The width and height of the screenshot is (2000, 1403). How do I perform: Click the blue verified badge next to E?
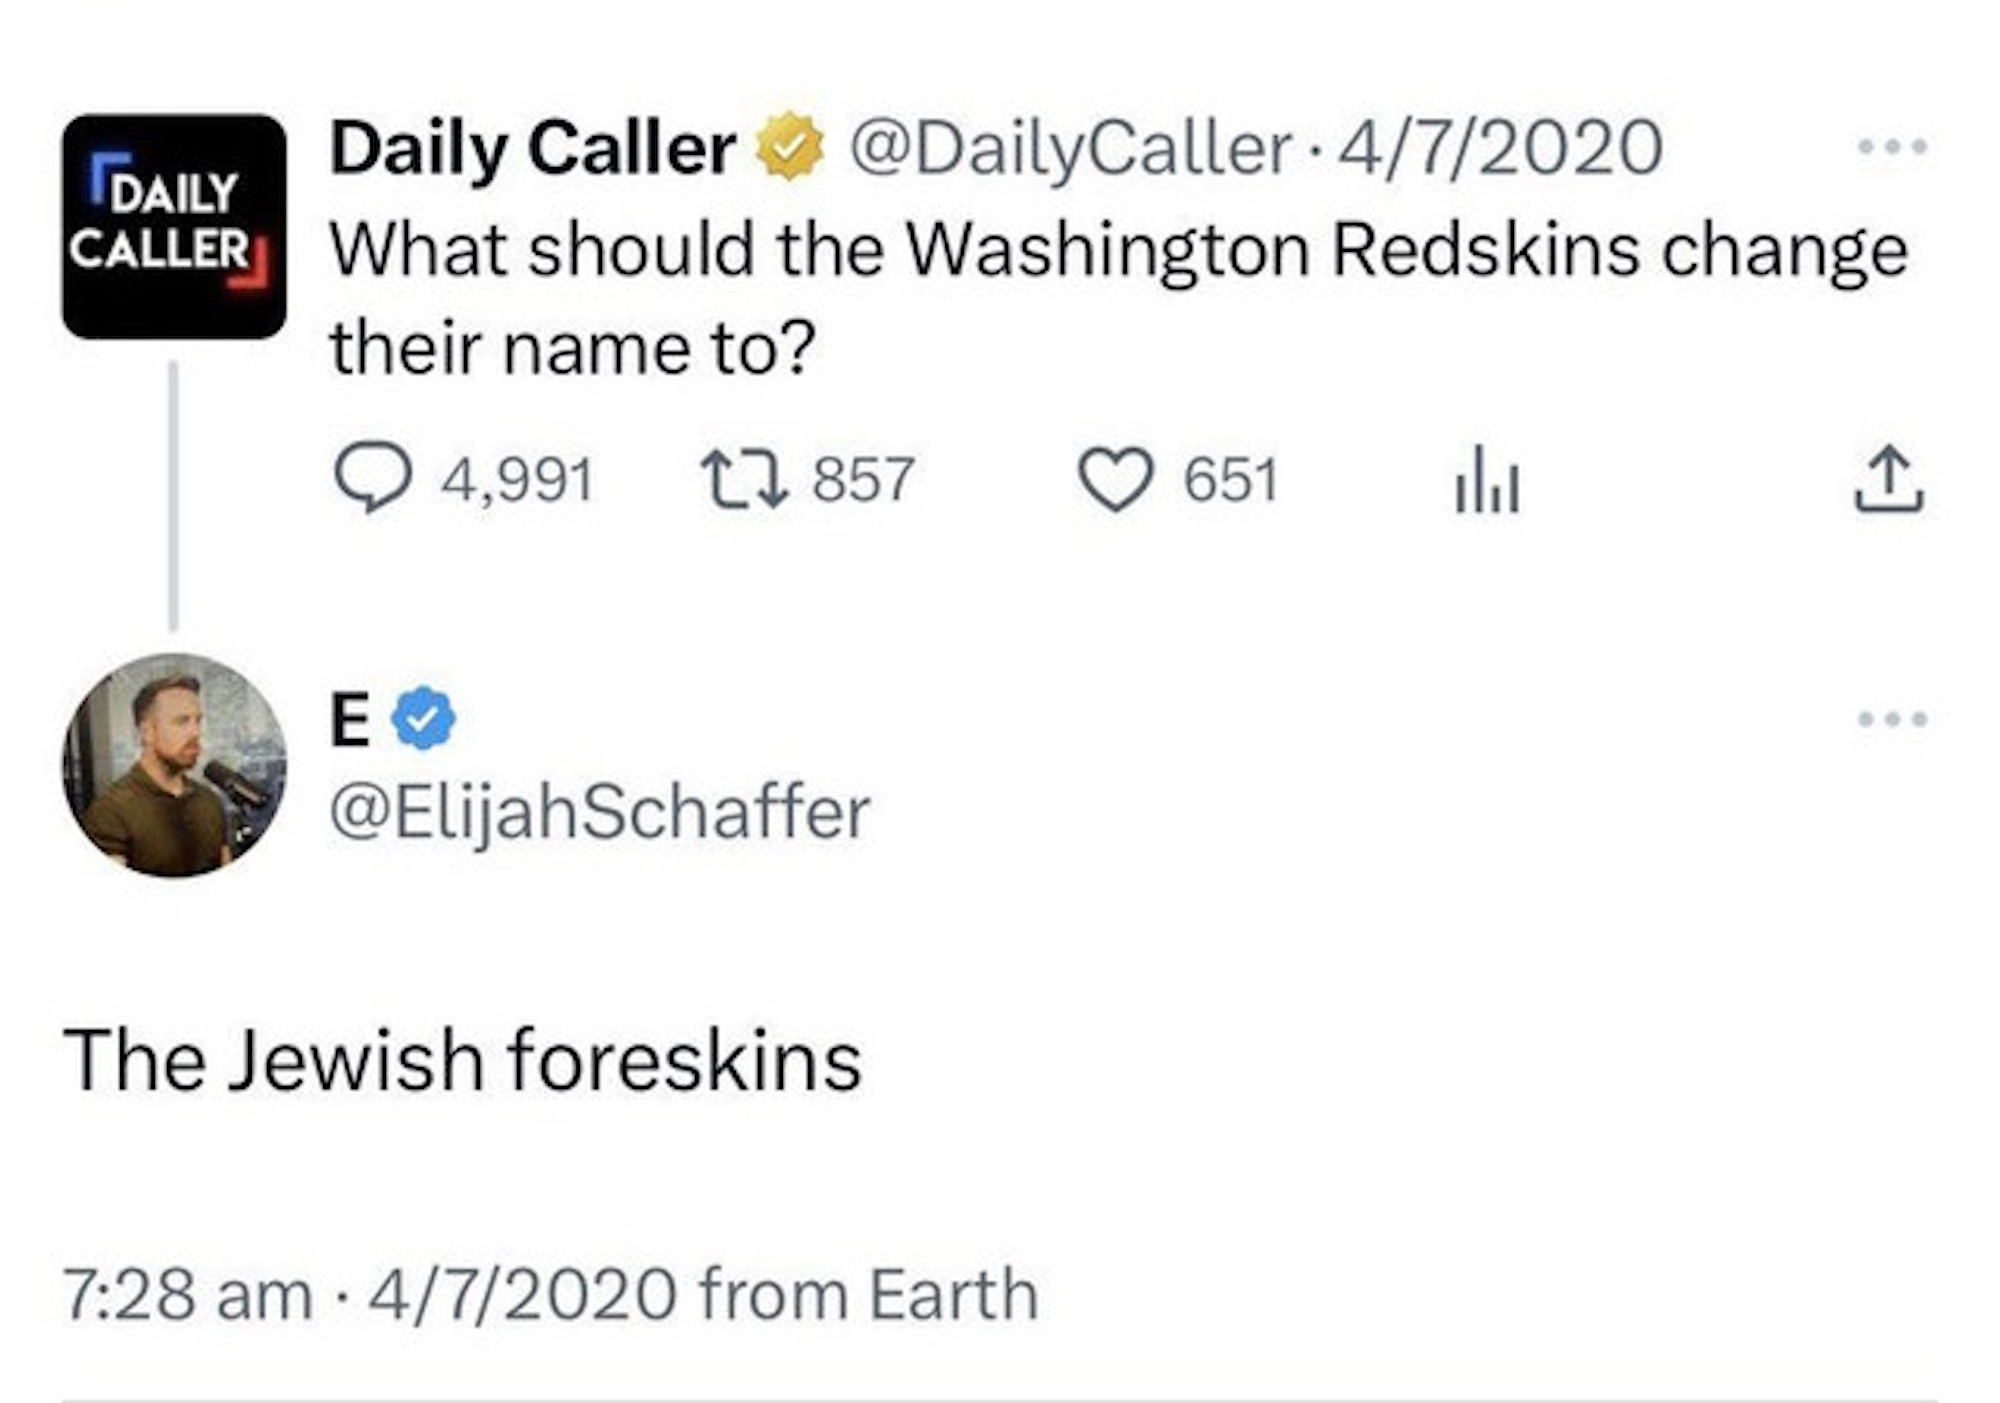(423, 717)
